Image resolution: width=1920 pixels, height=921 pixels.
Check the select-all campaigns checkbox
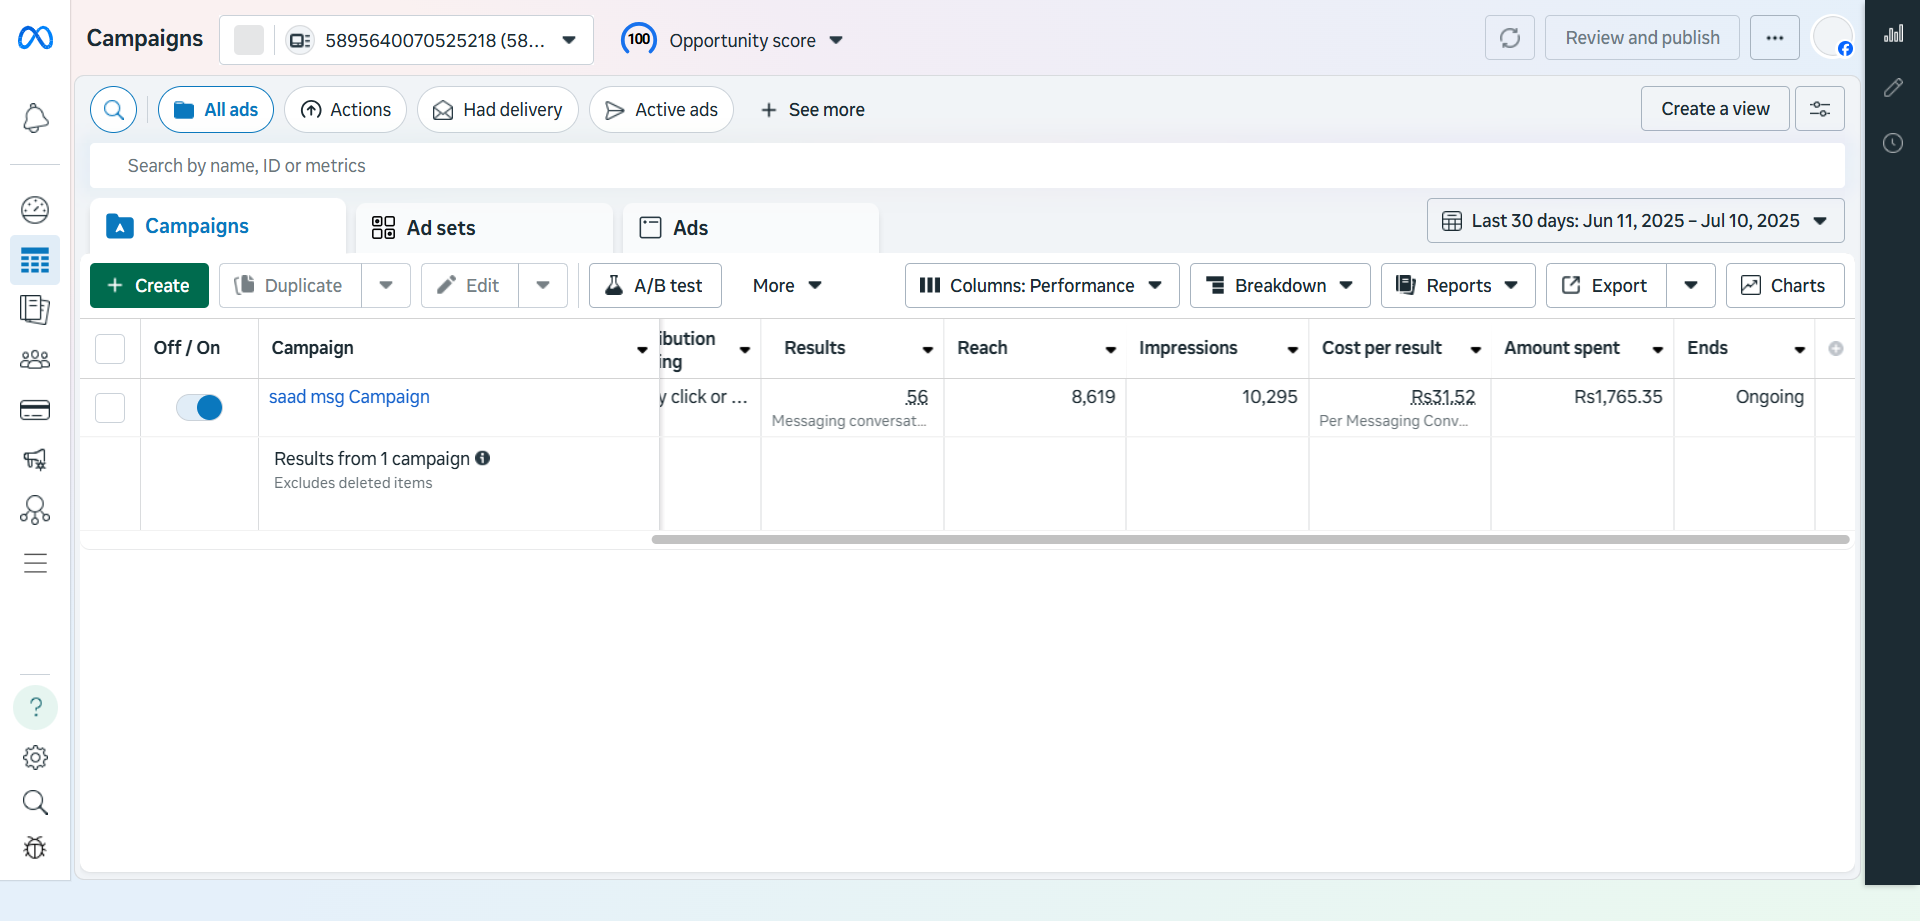(110, 348)
